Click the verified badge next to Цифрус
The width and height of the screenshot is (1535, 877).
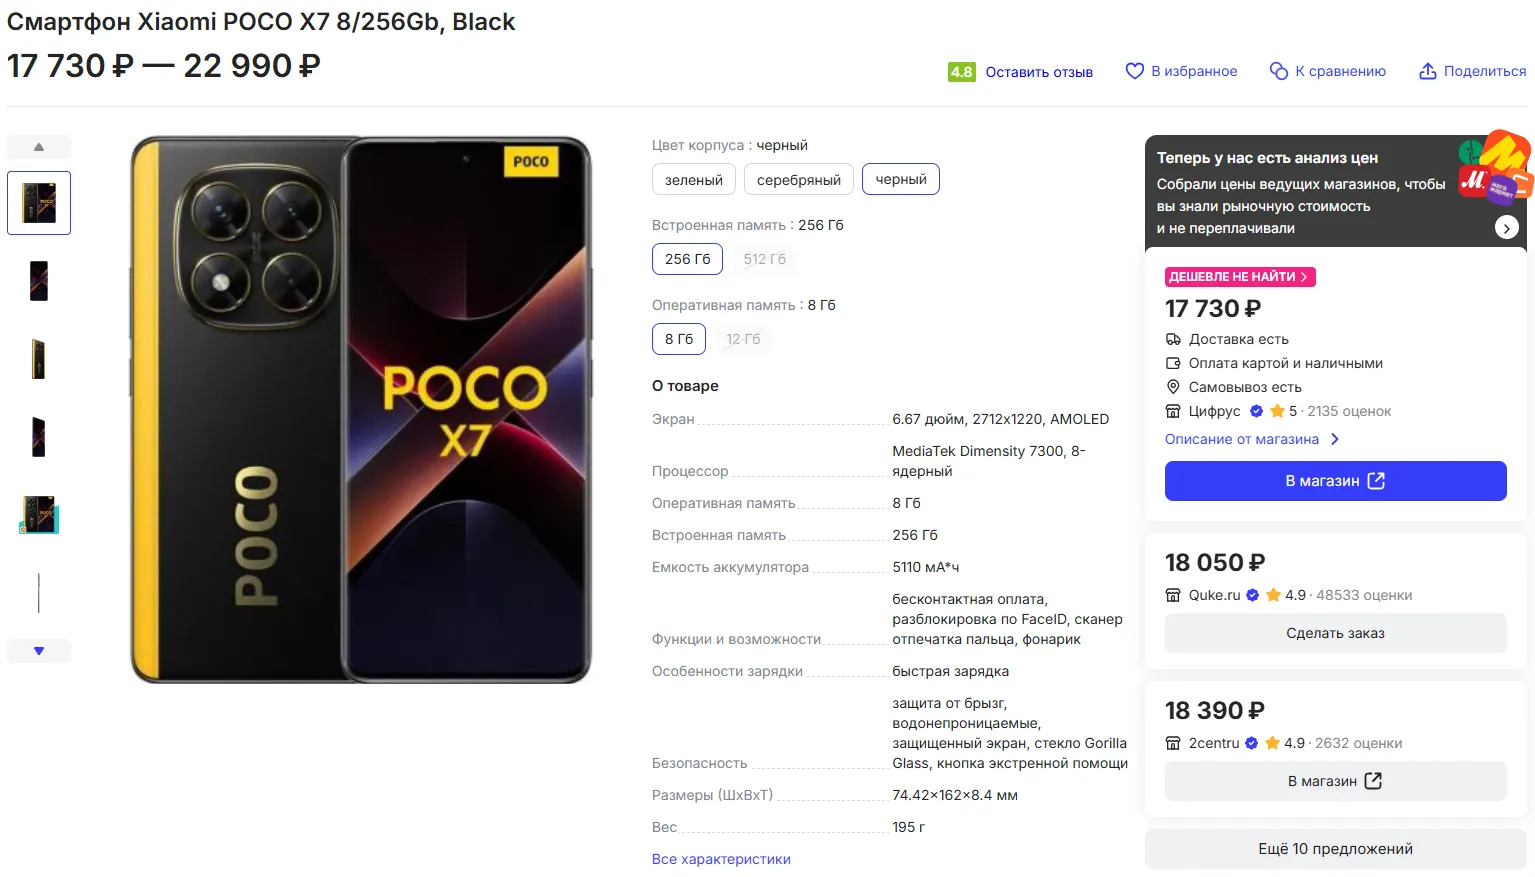(x=1256, y=411)
